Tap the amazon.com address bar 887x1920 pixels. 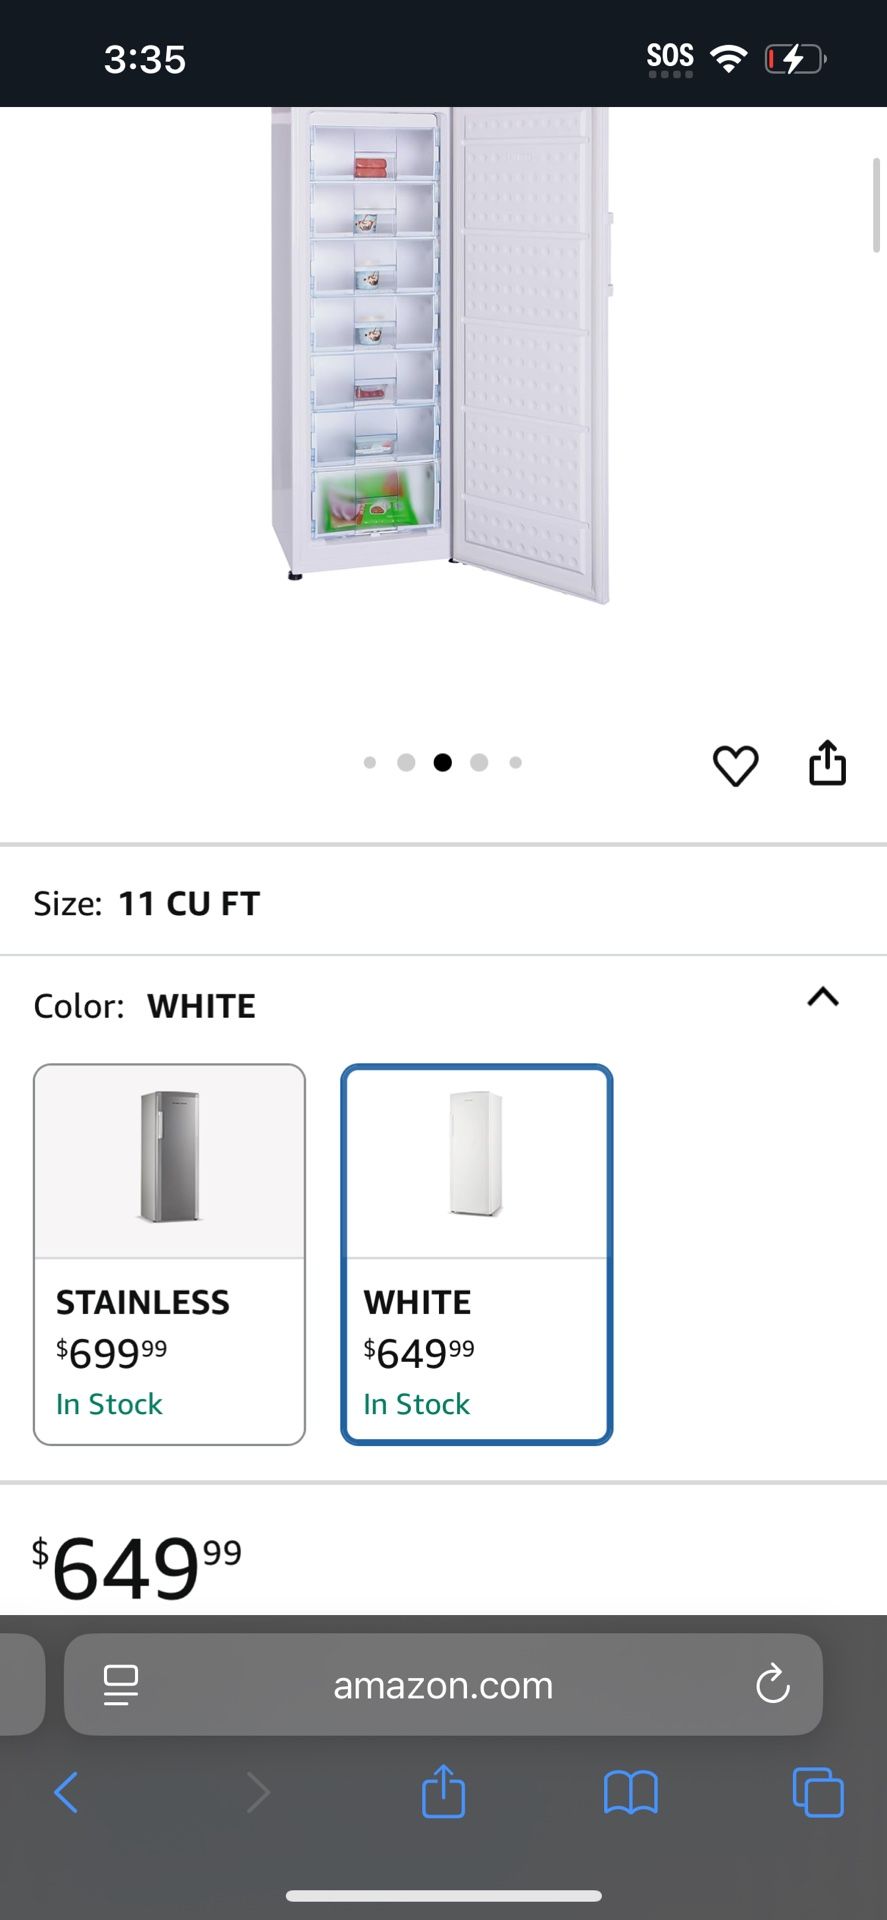[443, 1685]
